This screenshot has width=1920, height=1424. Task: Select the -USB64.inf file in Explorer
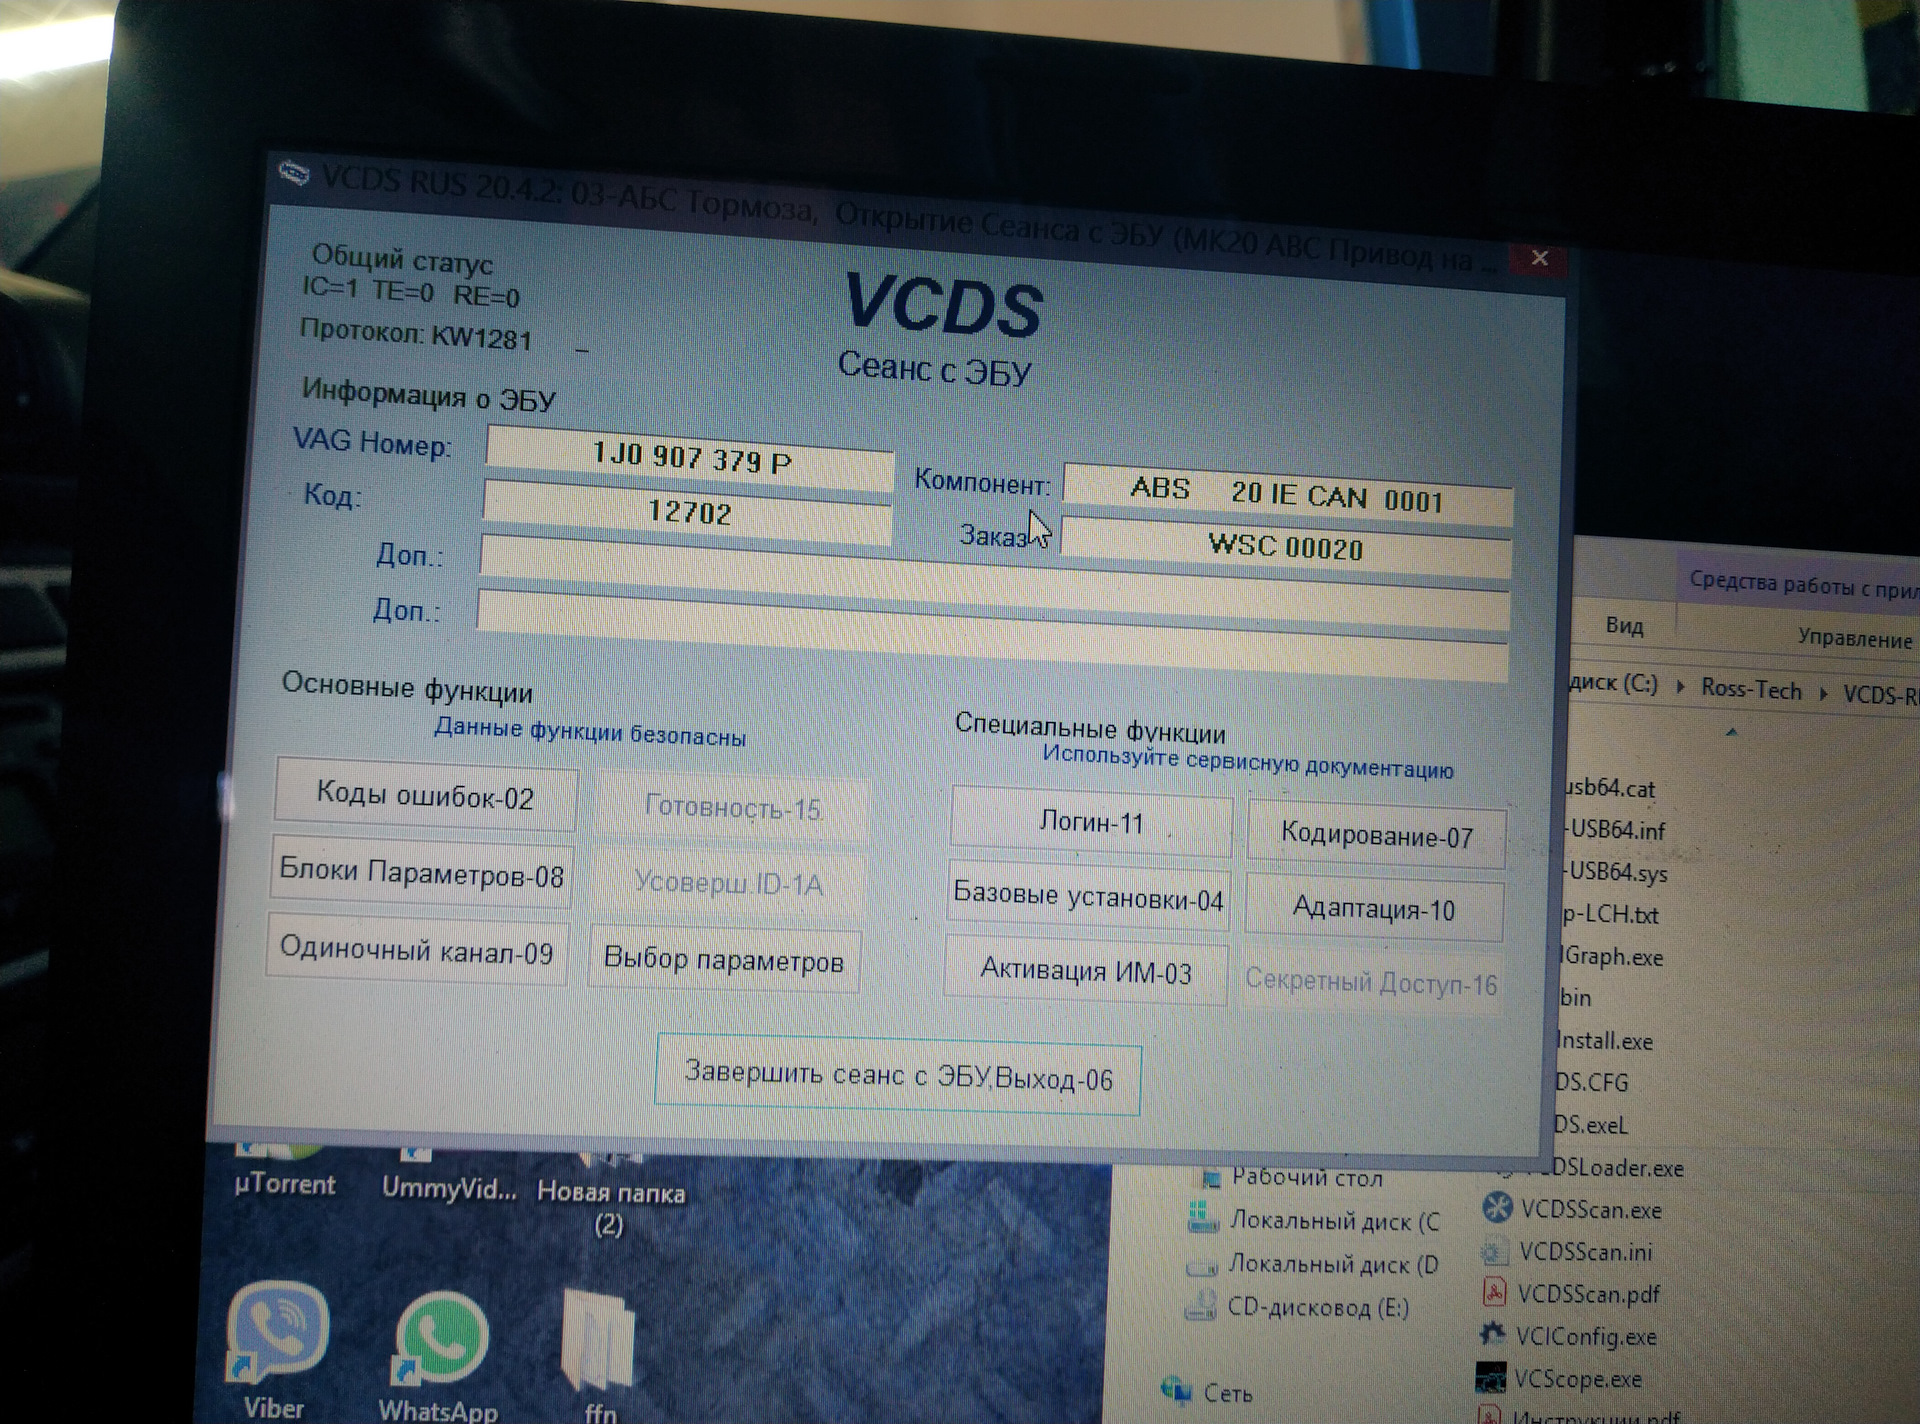coord(1615,829)
